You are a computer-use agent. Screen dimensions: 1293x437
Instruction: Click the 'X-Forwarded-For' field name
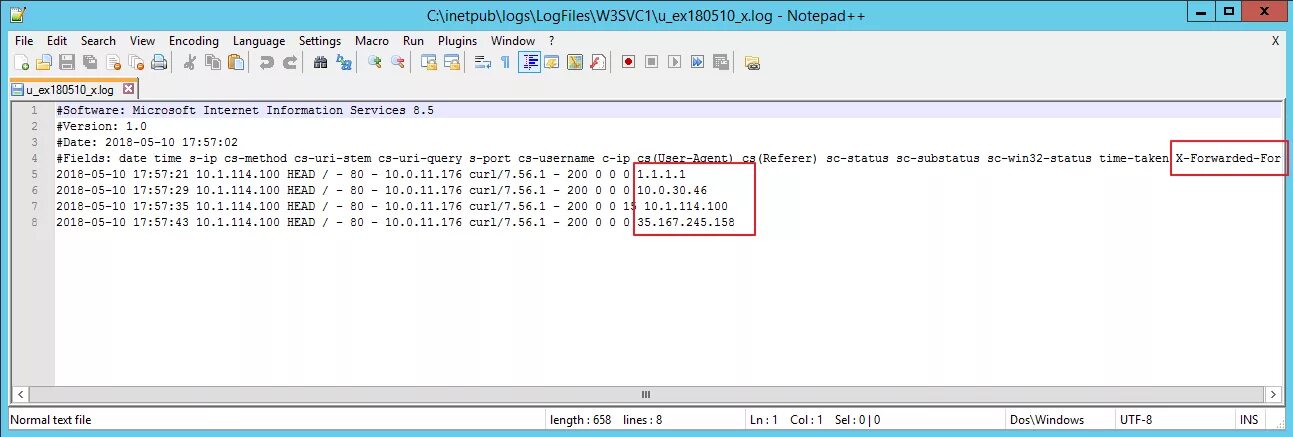[x=1228, y=158]
